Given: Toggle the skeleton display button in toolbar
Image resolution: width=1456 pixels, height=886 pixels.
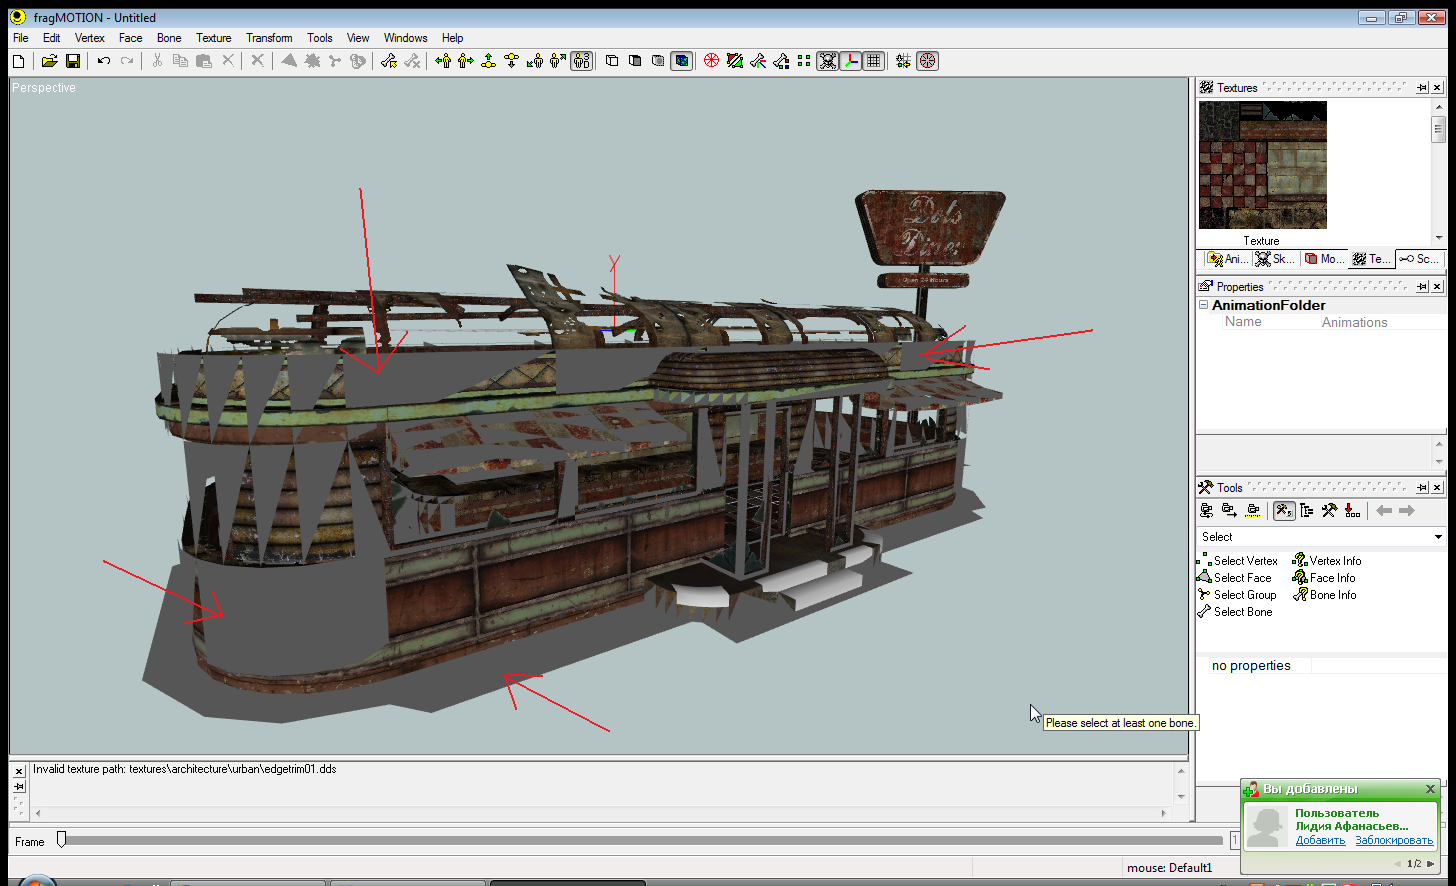Looking at the screenshot, I should pyautogui.click(x=827, y=61).
